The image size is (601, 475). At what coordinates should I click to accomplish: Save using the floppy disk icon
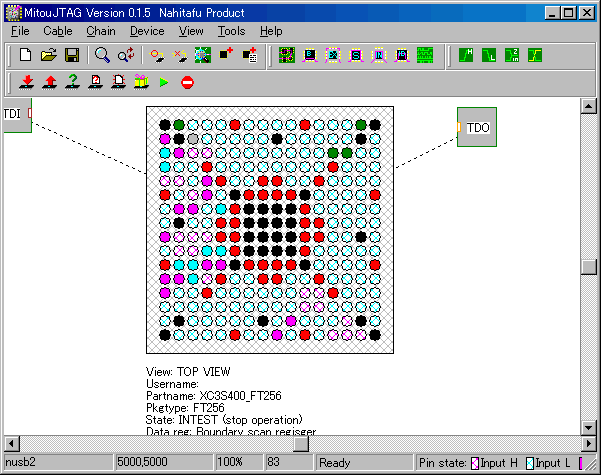(x=71, y=55)
